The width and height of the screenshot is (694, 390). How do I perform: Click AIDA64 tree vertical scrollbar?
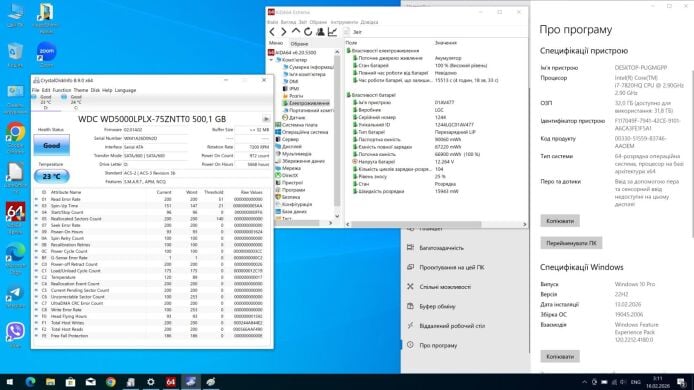pos(337,133)
